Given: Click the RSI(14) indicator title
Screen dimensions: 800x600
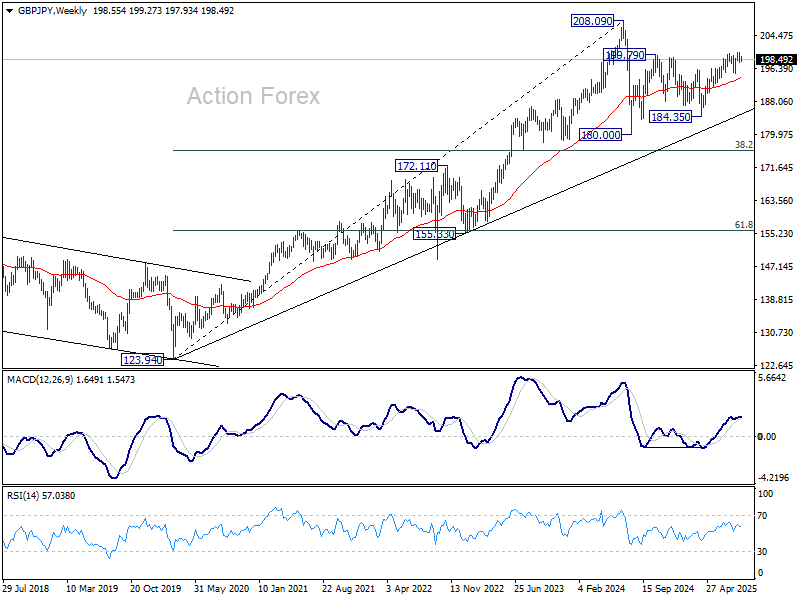Looking at the screenshot, I should 22,496.
